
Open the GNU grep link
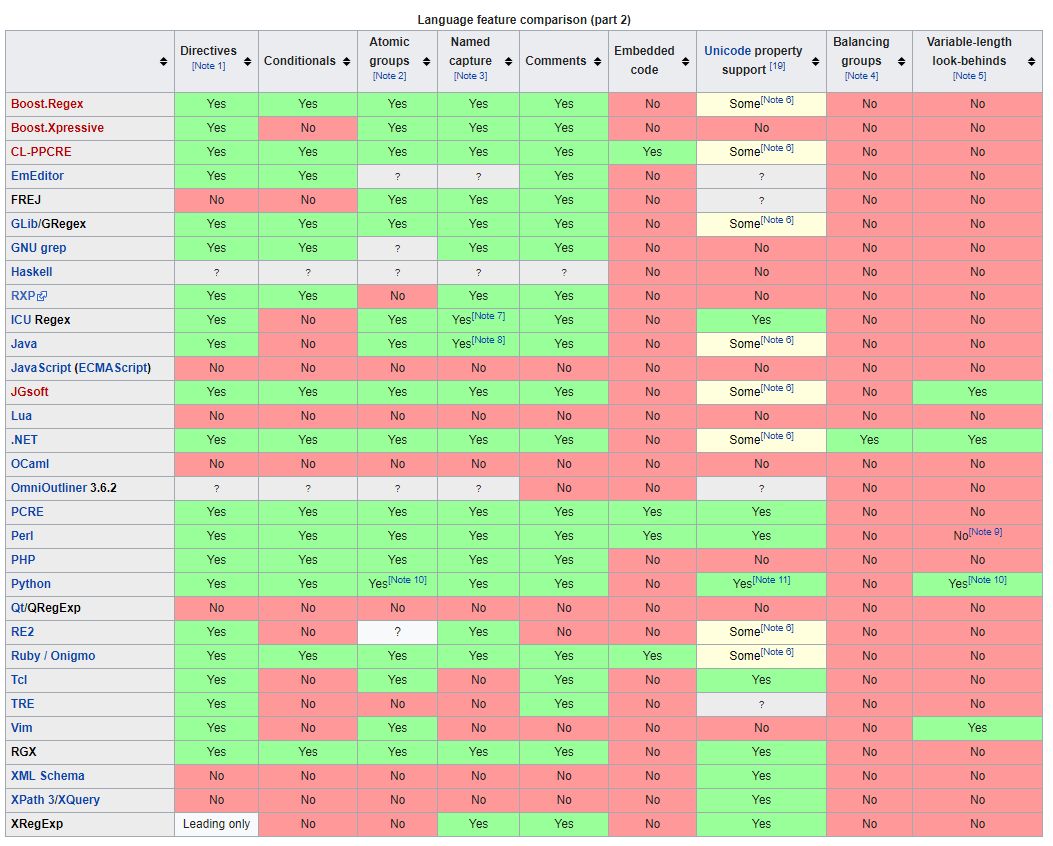tap(38, 248)
